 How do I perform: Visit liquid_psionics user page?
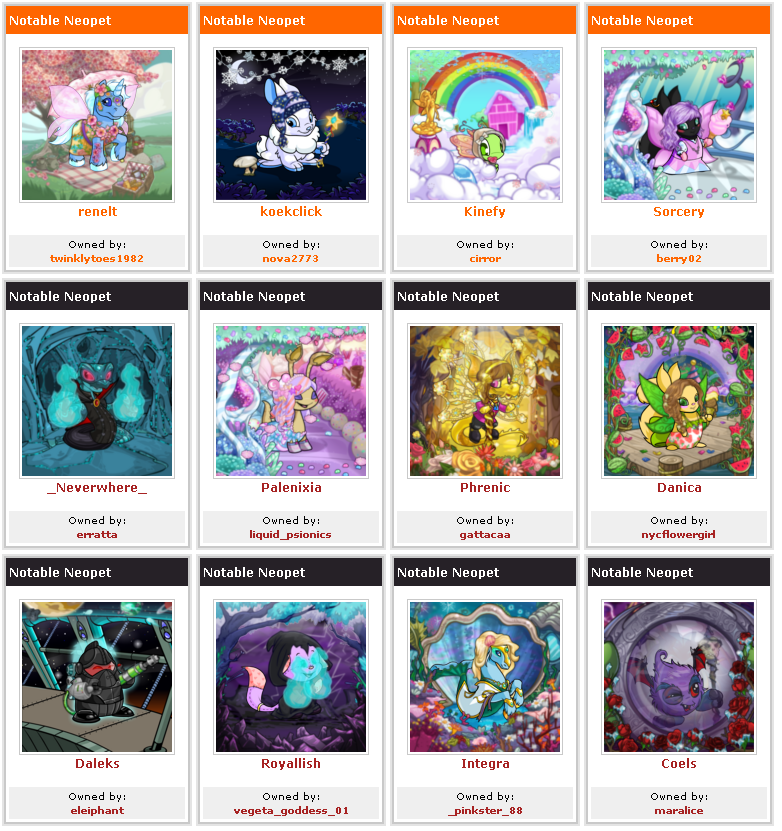point(291,536)
